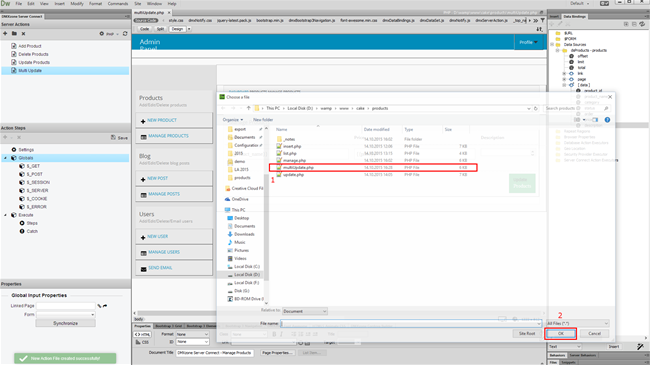The width and height of the screenshot is (650, 365).
Task: Select Catch under Execute
Action: [32, 231]
